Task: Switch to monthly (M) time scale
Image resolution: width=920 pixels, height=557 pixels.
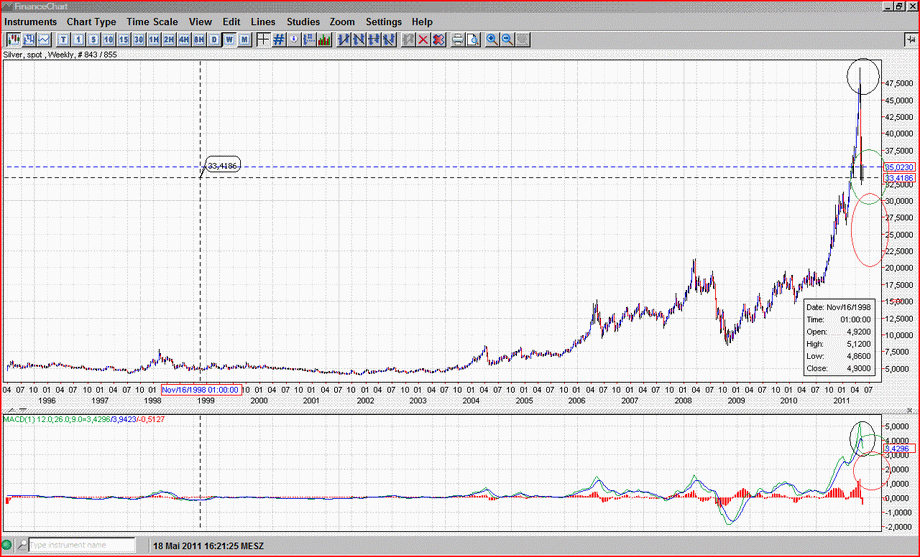Action: pos(245,39)
